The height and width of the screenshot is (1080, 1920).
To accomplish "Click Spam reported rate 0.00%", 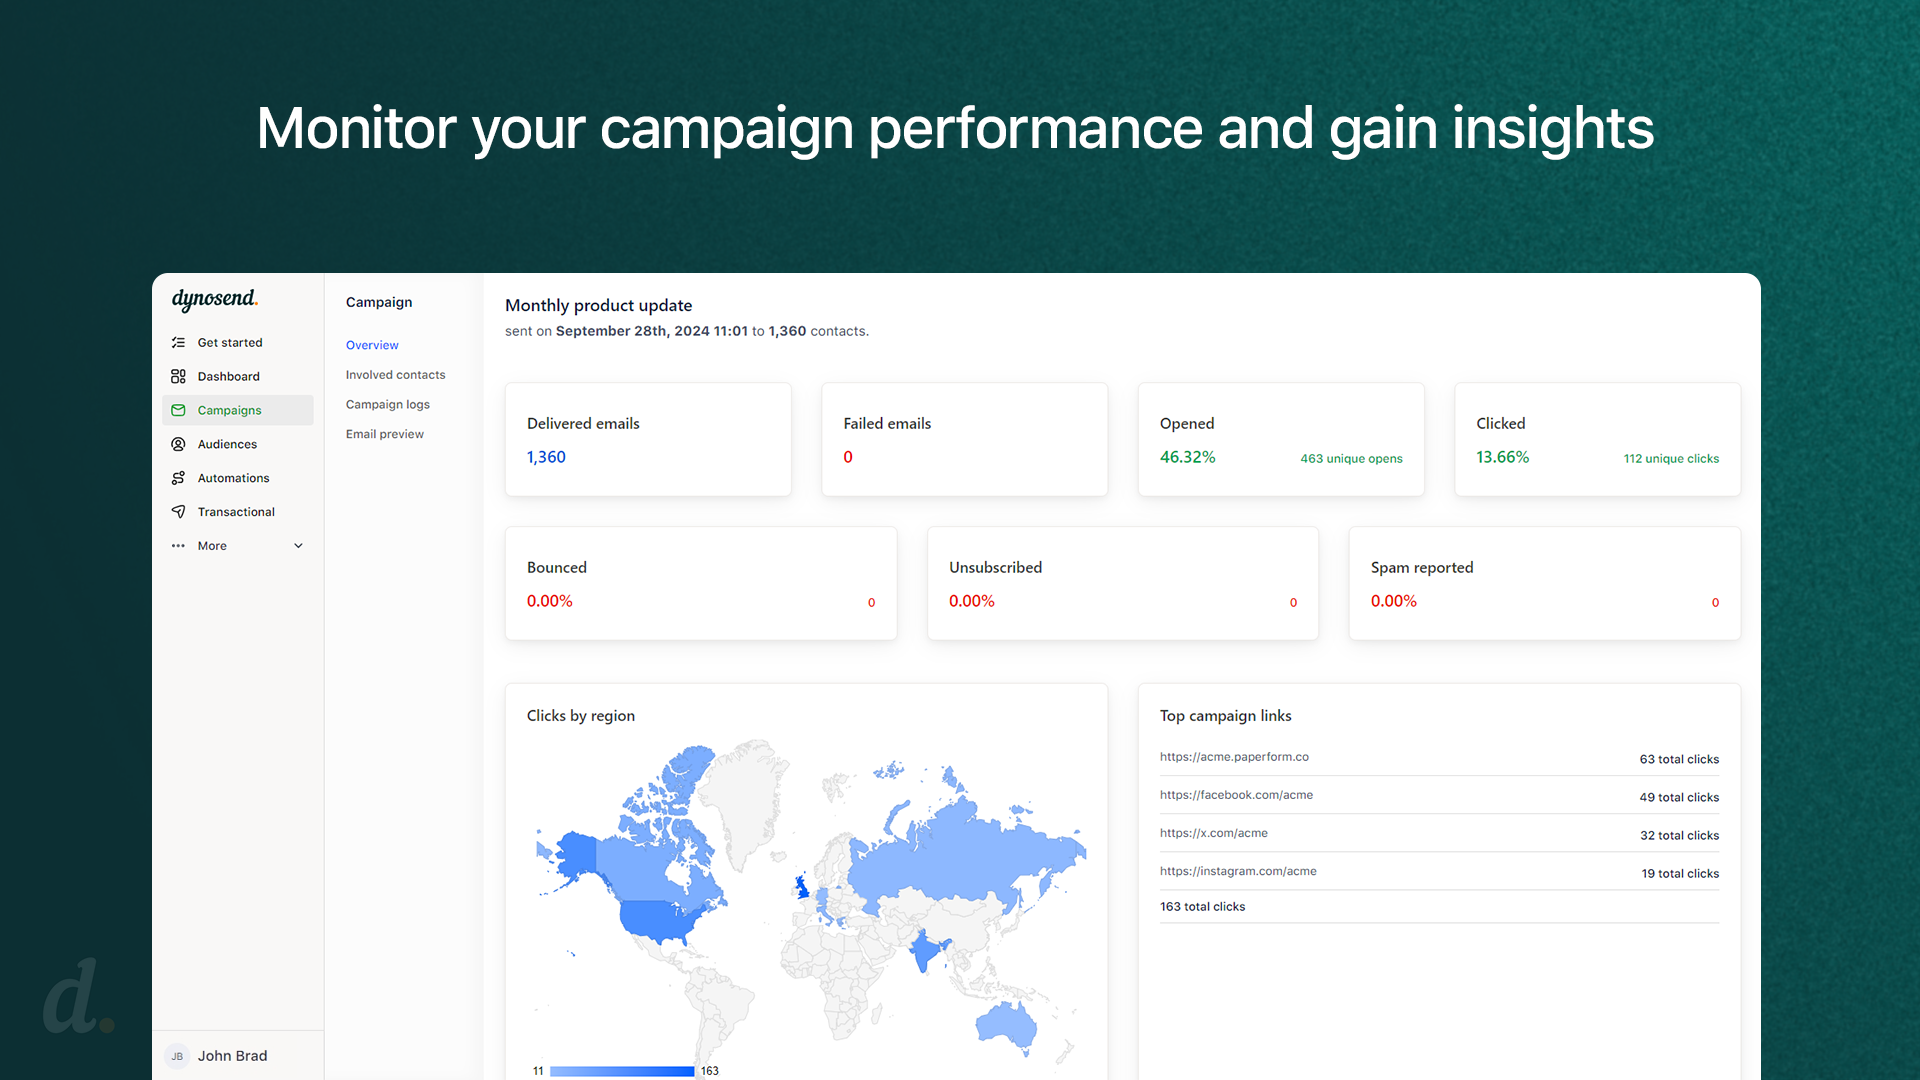I will (1394, 601).
